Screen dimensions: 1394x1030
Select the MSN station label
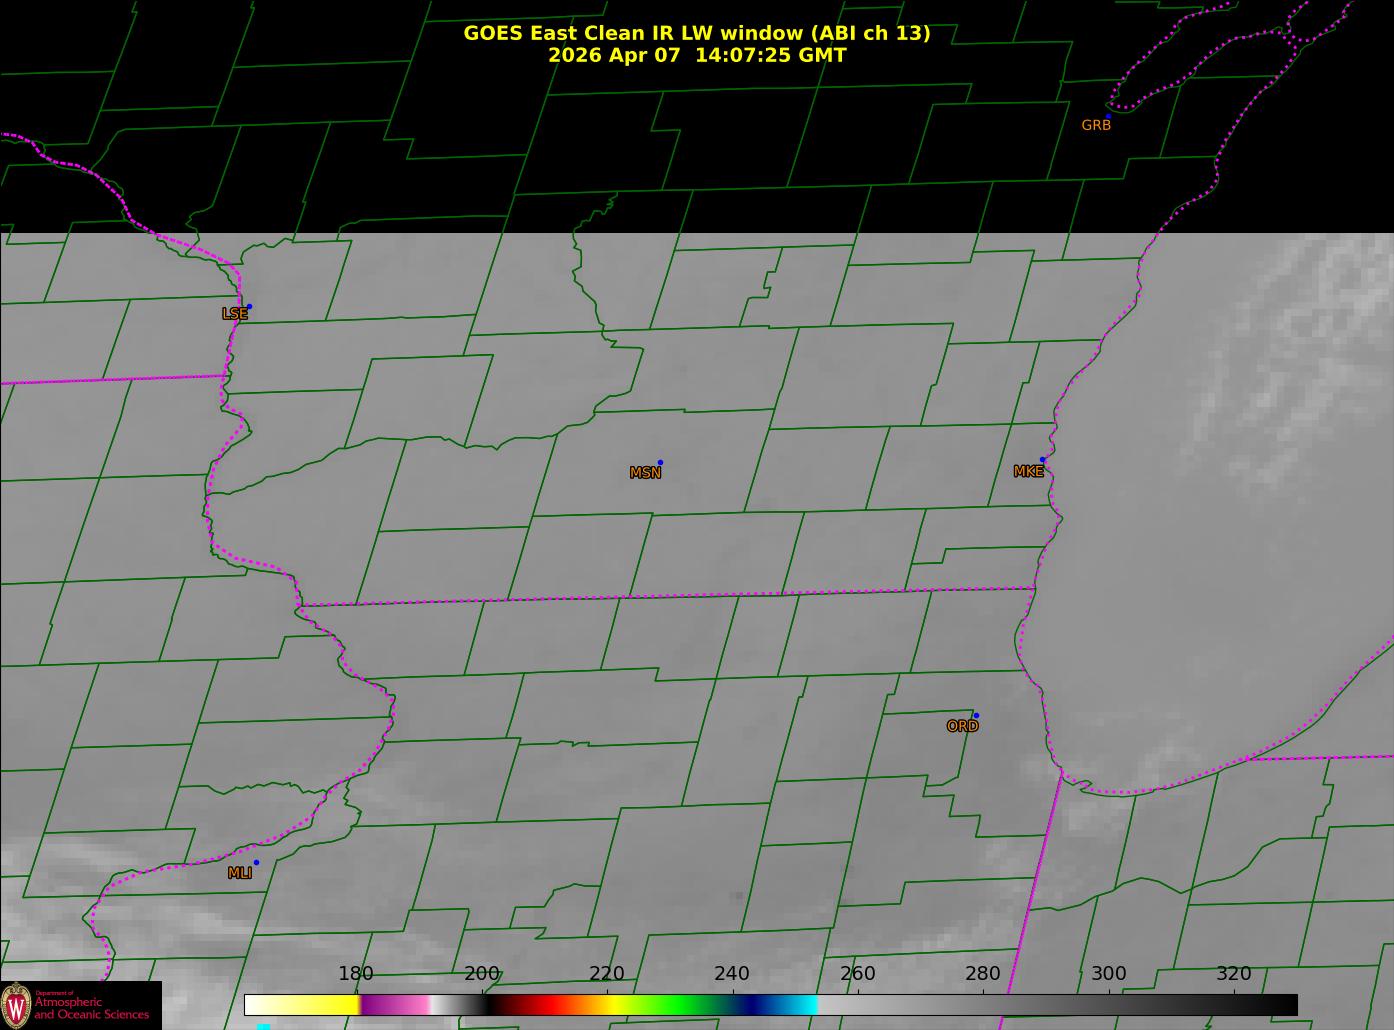pos(645,473)
